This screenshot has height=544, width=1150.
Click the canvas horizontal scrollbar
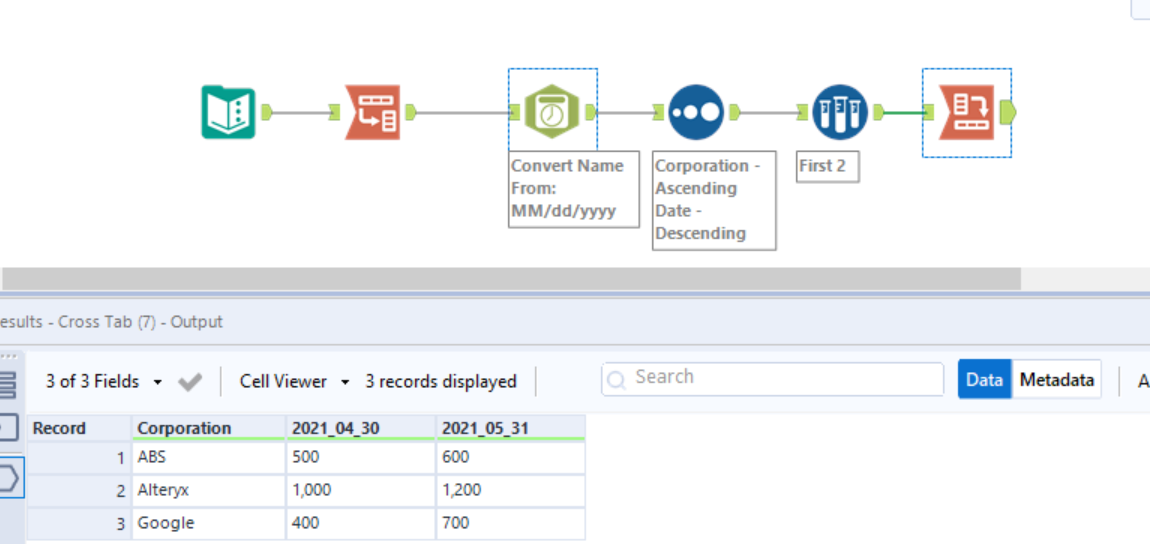510,278
